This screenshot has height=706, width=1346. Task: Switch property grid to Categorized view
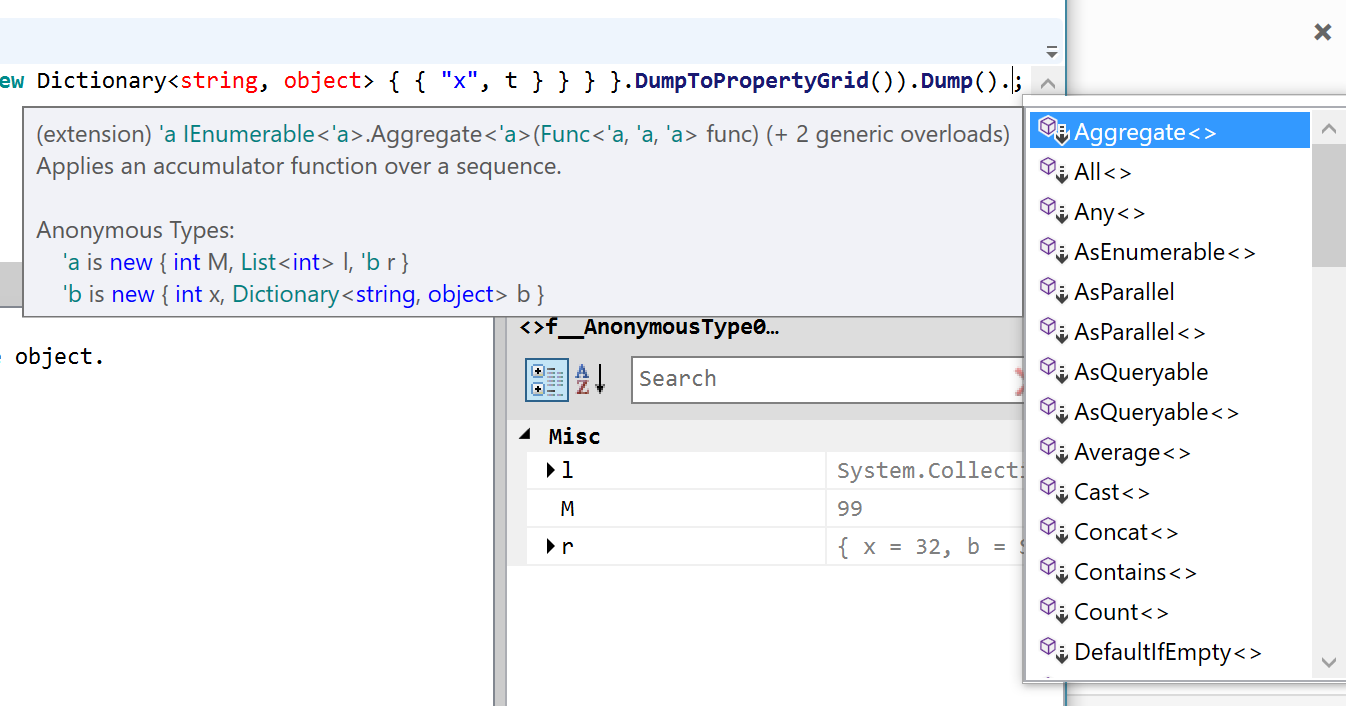[x=547, y=379]
